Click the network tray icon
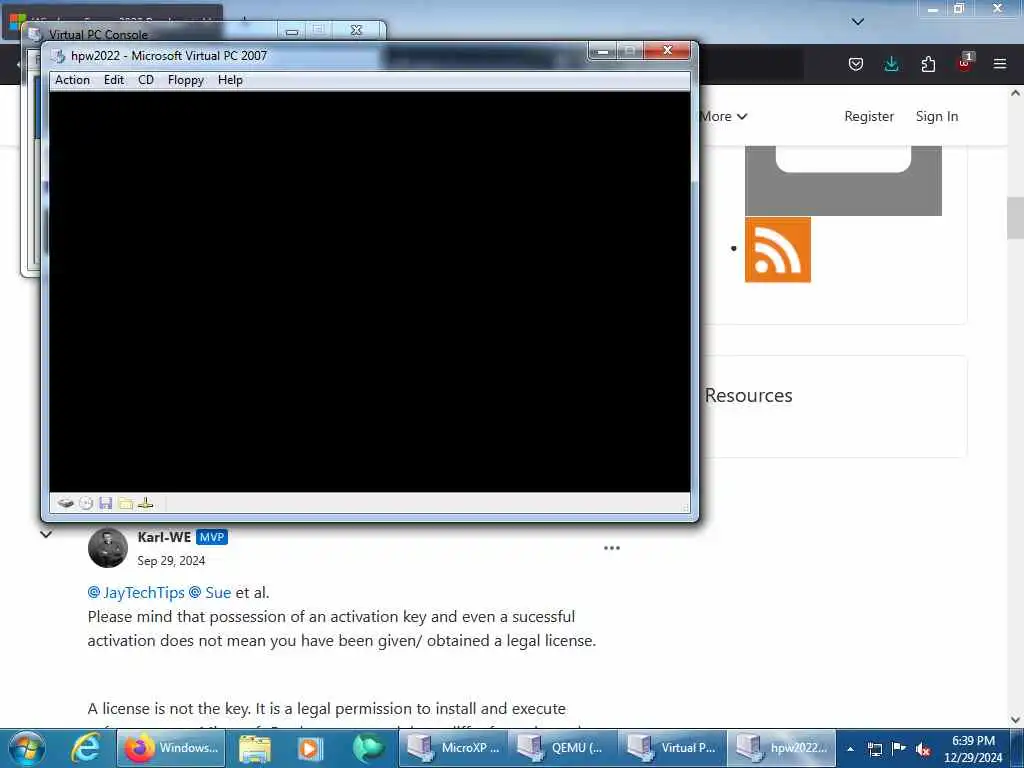The width and height of the screenshot is (1024, 768). click(875, 749)
